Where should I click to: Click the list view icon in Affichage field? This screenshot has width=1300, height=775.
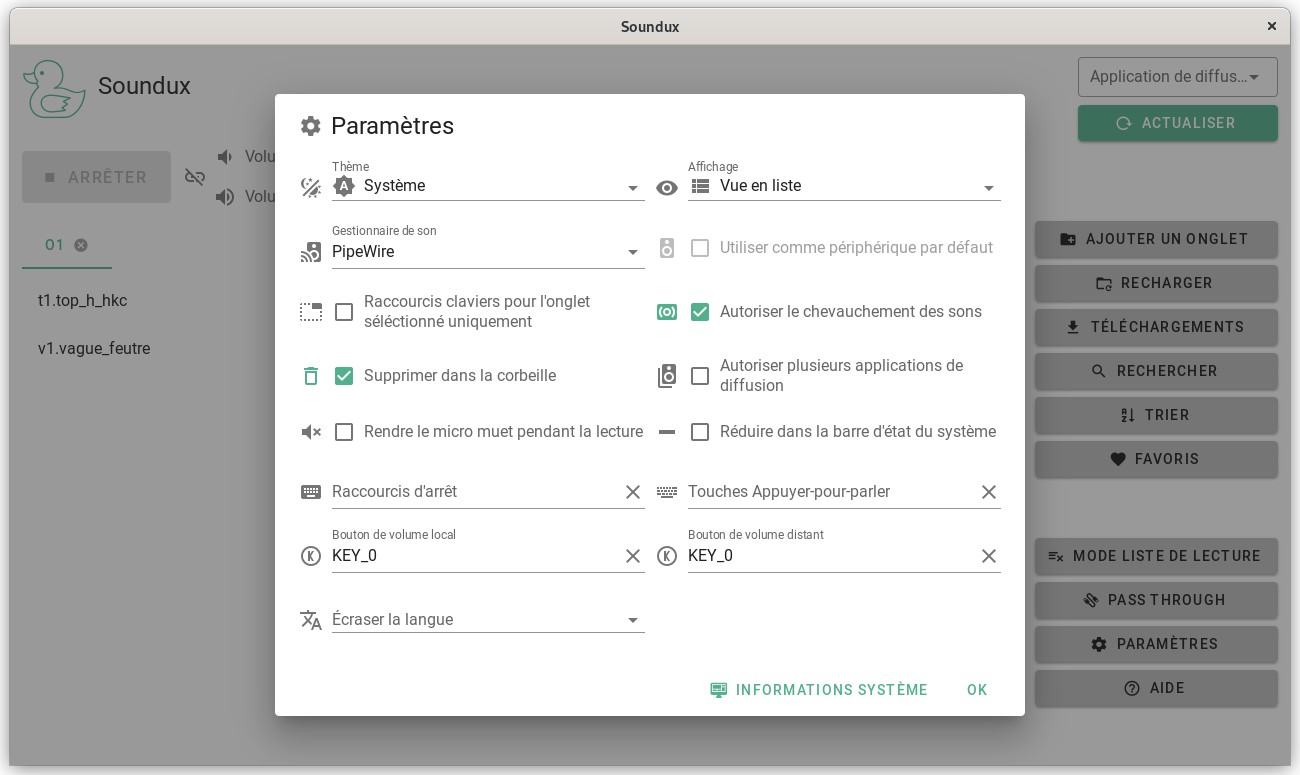pos(700,186)
